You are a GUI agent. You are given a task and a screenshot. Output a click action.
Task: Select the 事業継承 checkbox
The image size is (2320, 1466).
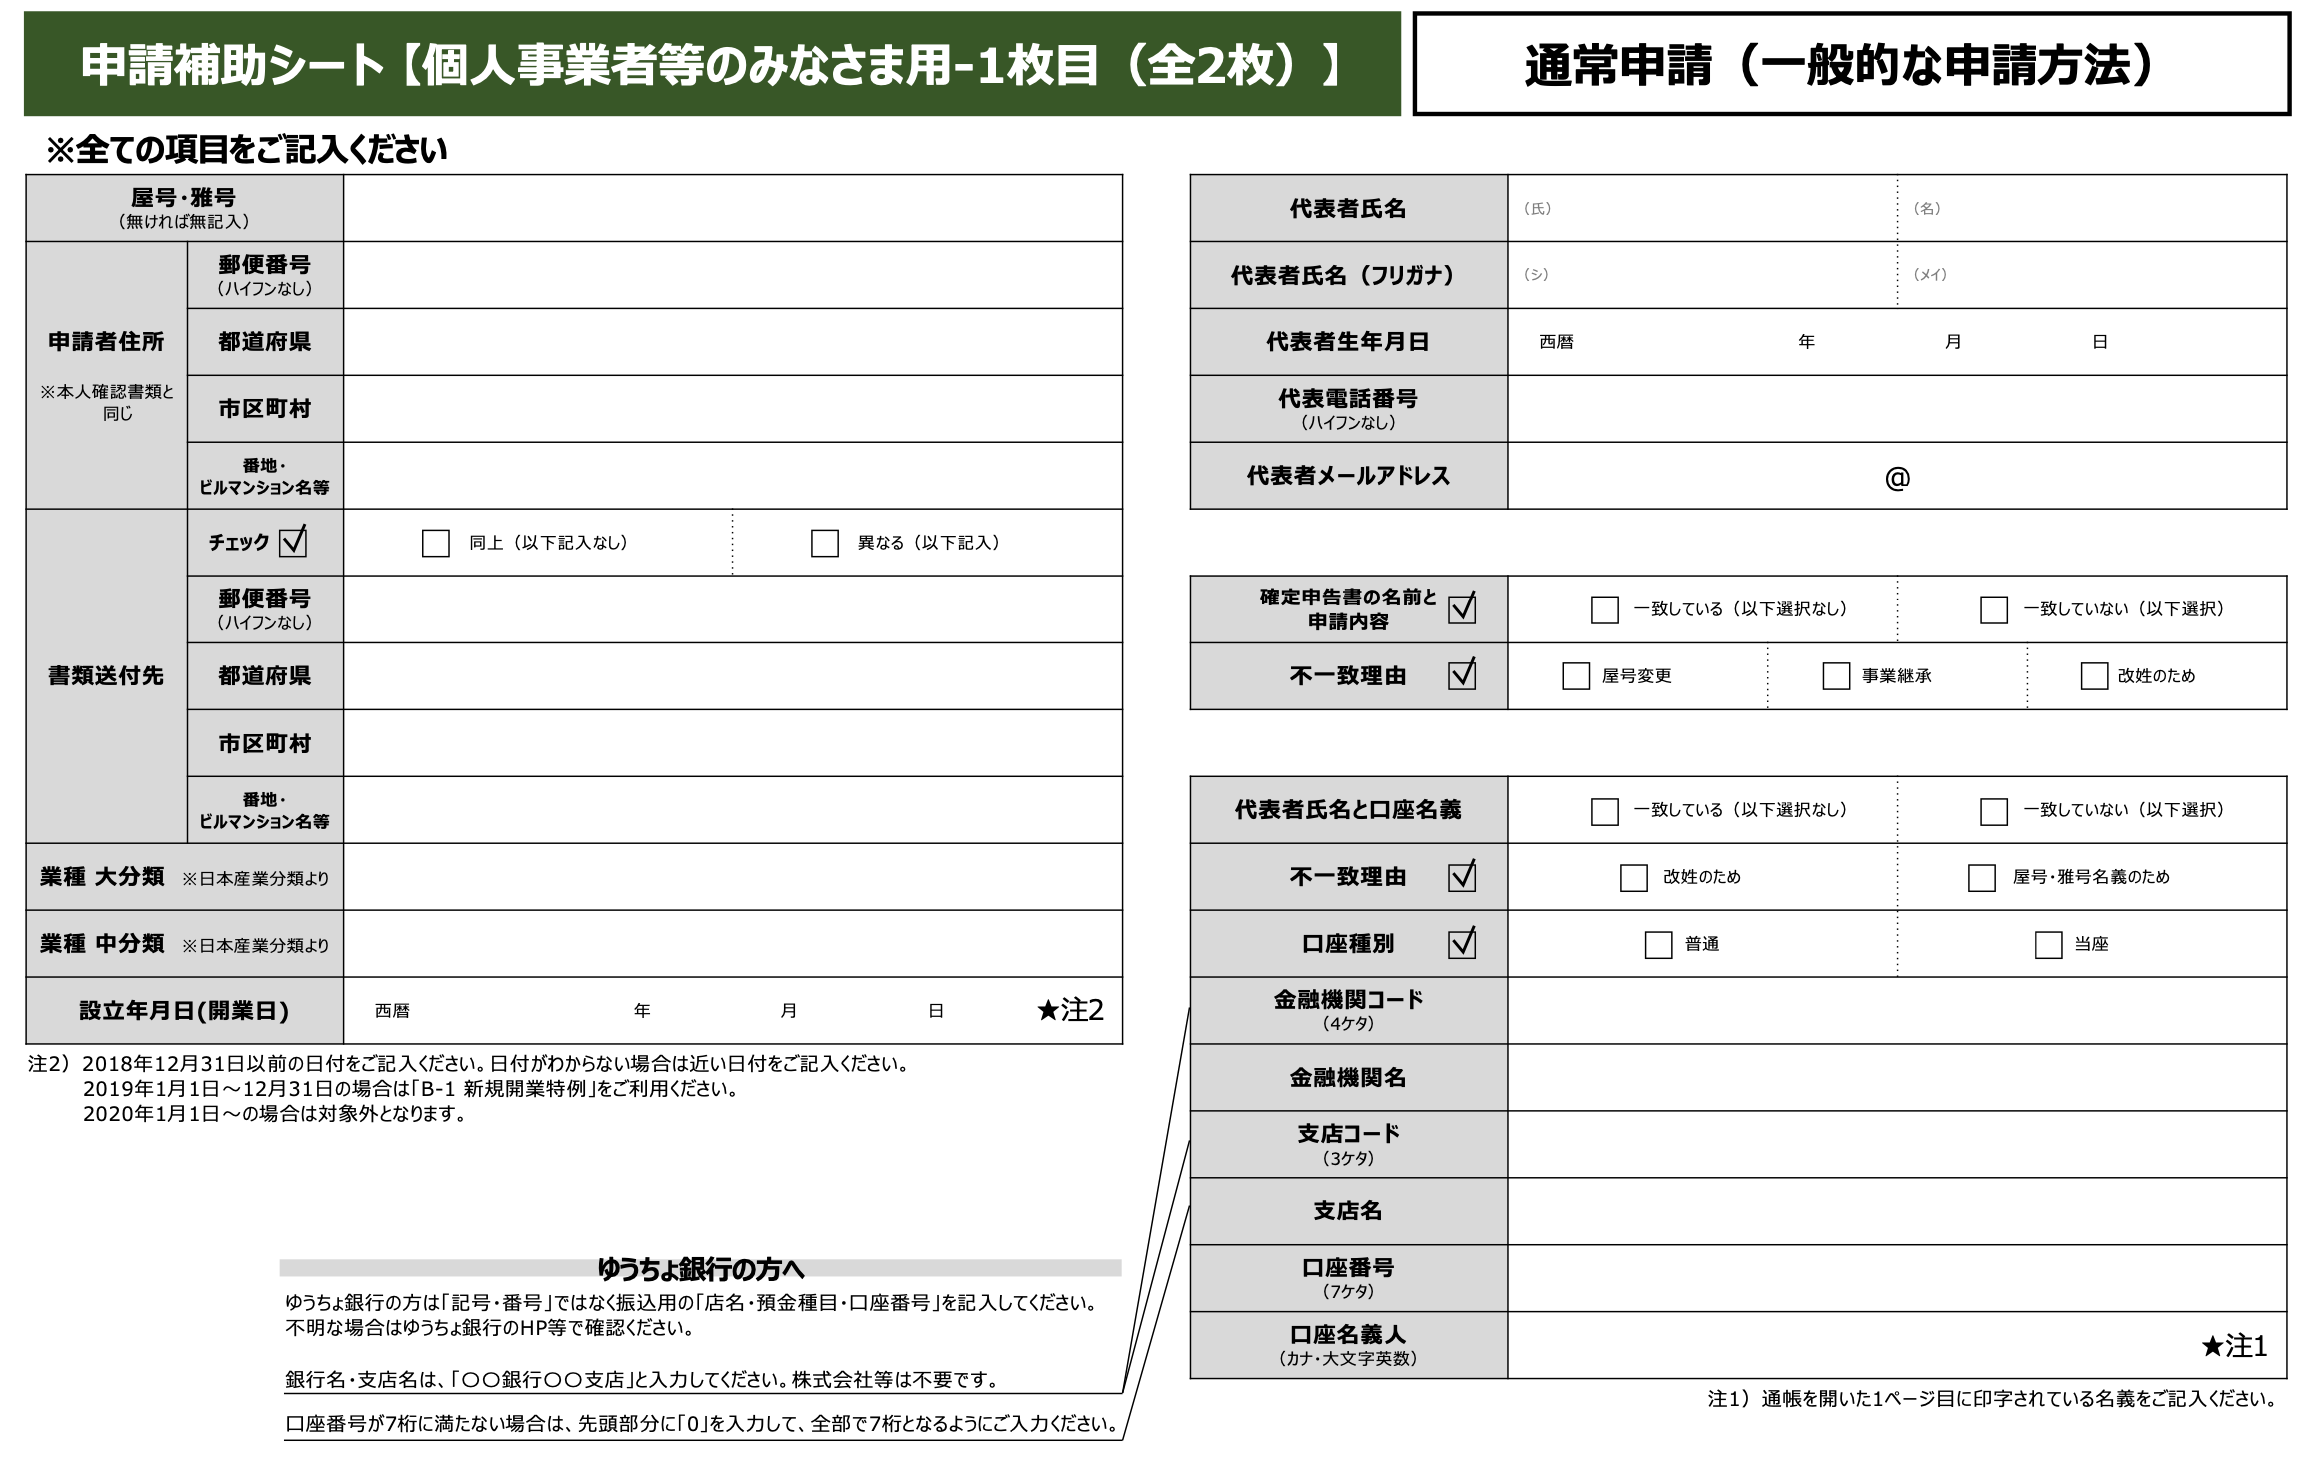pos(1836,676)
